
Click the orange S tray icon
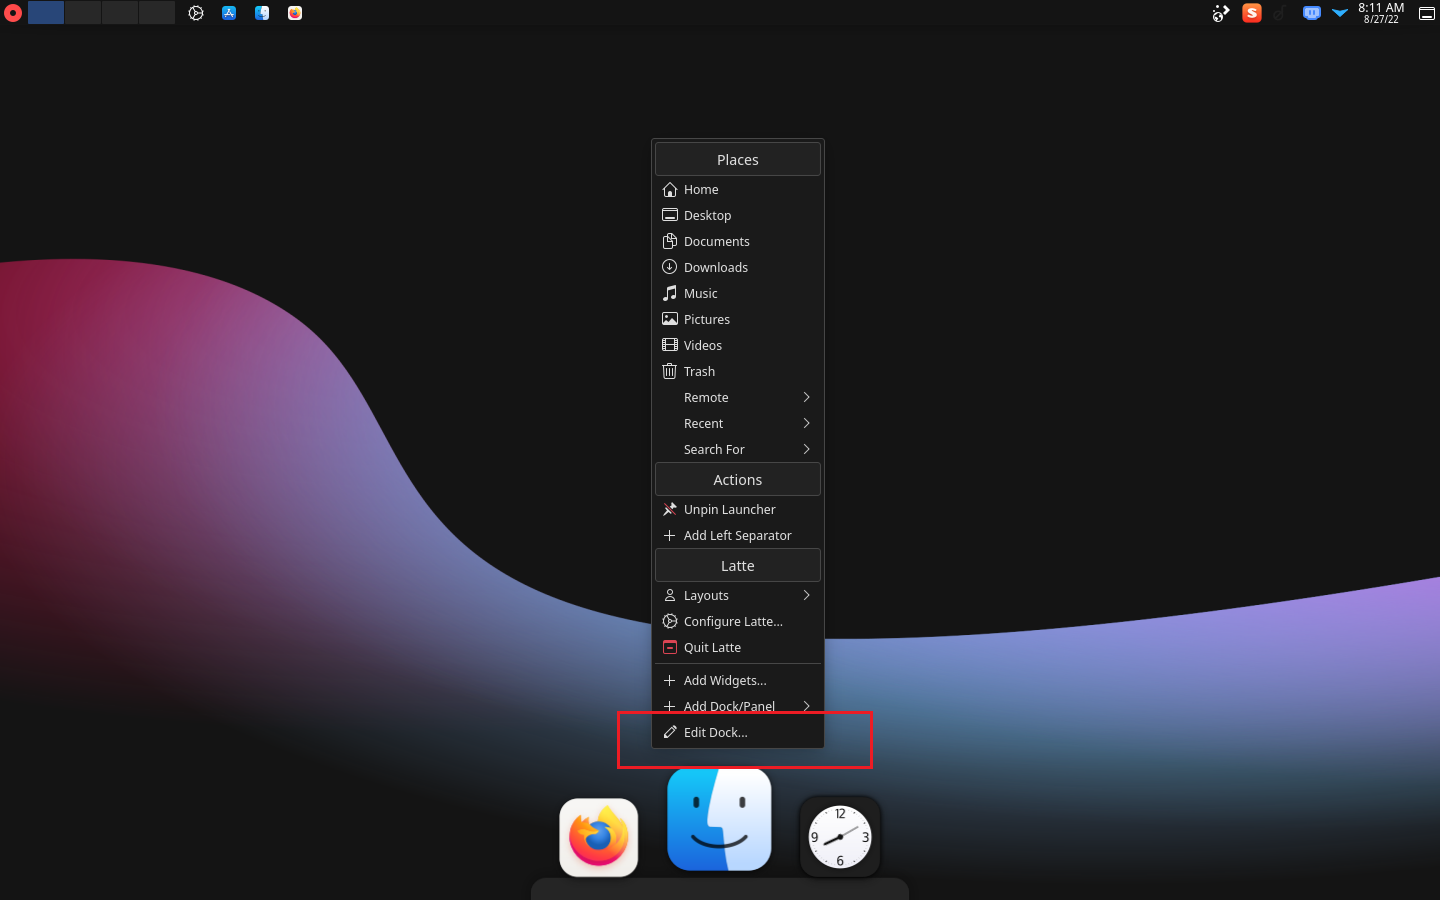(1252, 13)
